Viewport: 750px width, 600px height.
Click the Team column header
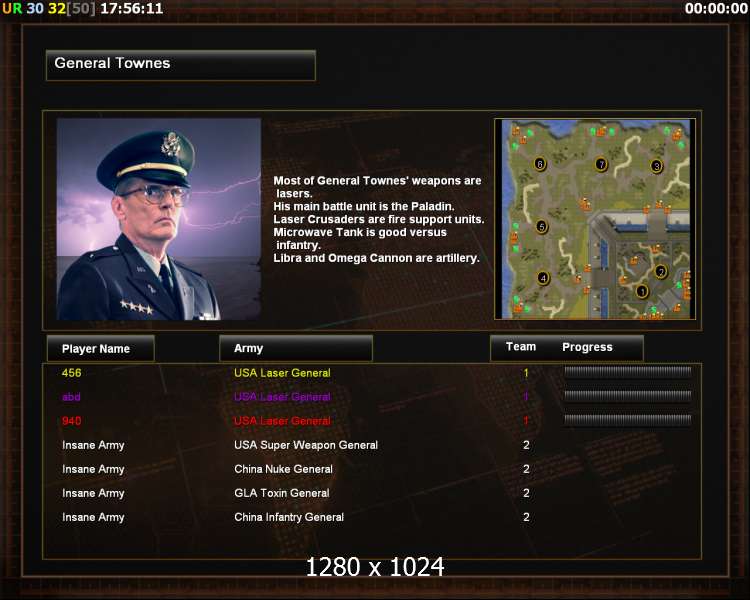tap(521, 347)
